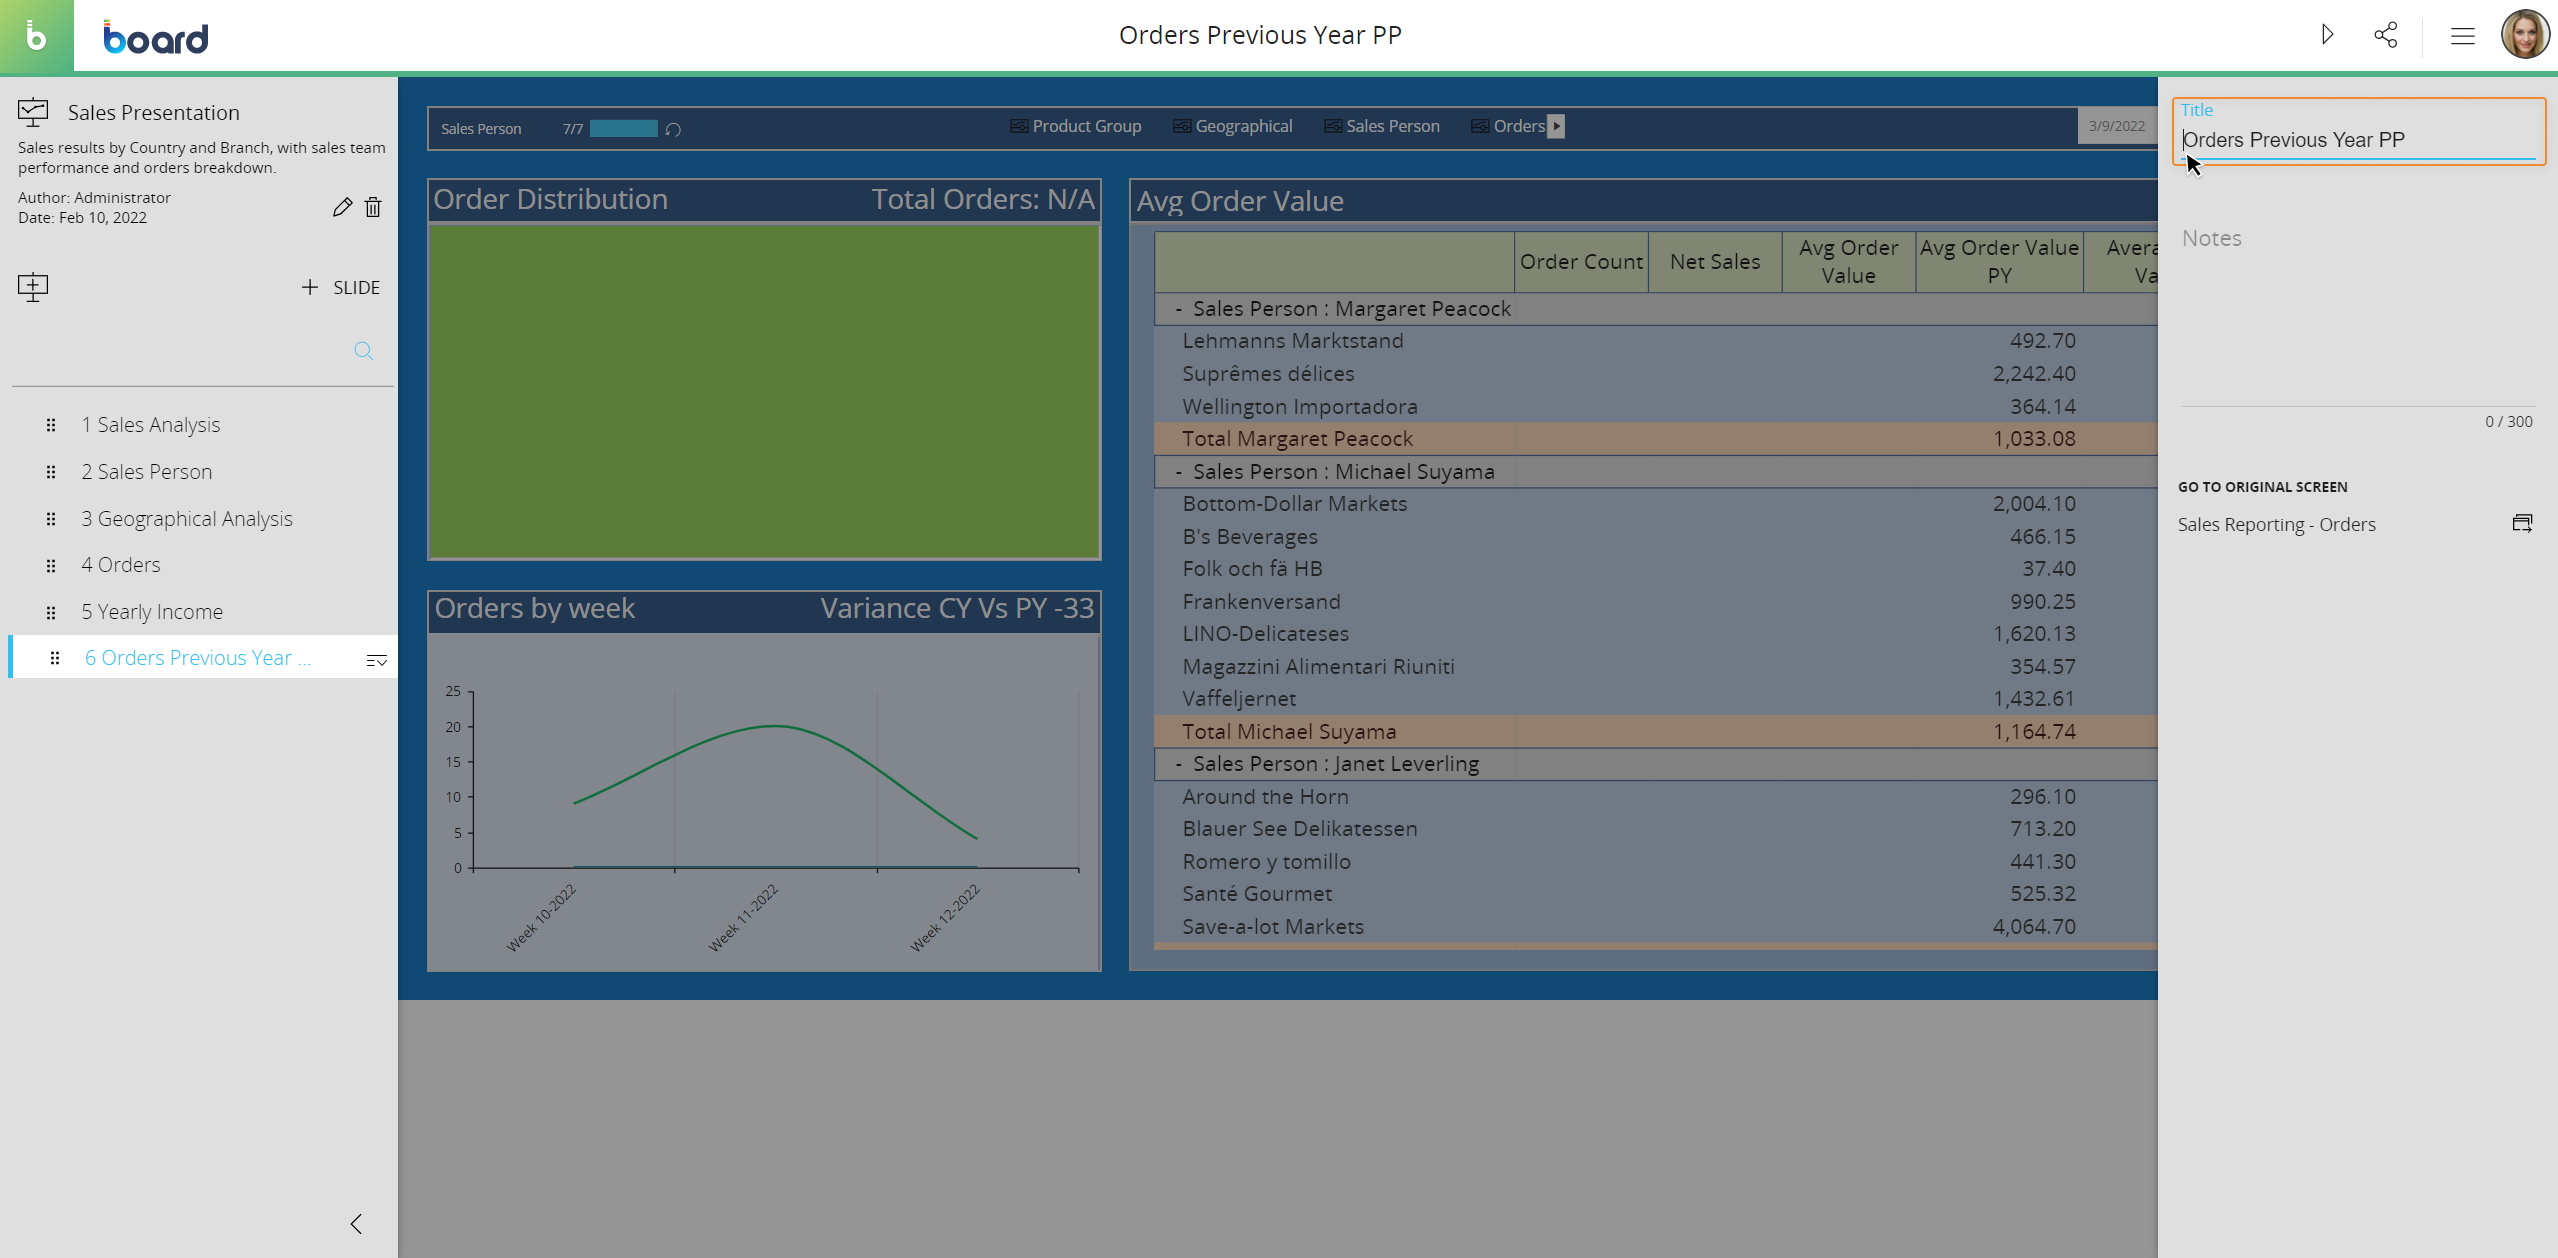The width and height of the screenshot is (2558, 1258).
Task: Click the add-screen icon above slide list
Action: [33, 287]
